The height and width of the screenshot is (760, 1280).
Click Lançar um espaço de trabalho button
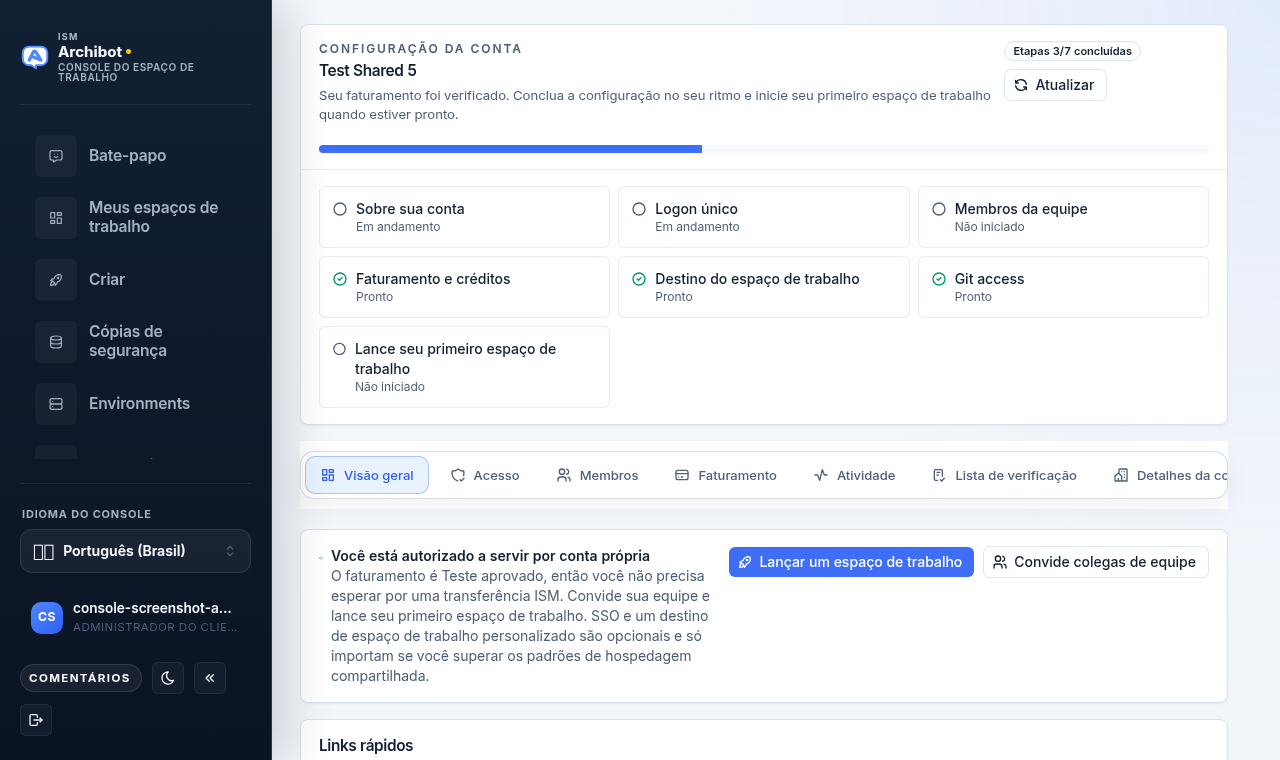(851, 562)
